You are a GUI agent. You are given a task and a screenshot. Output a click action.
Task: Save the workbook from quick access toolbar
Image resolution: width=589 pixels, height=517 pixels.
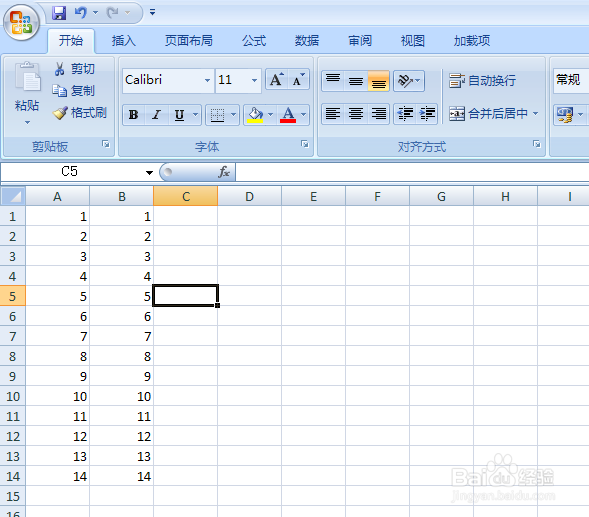point(59,13)
